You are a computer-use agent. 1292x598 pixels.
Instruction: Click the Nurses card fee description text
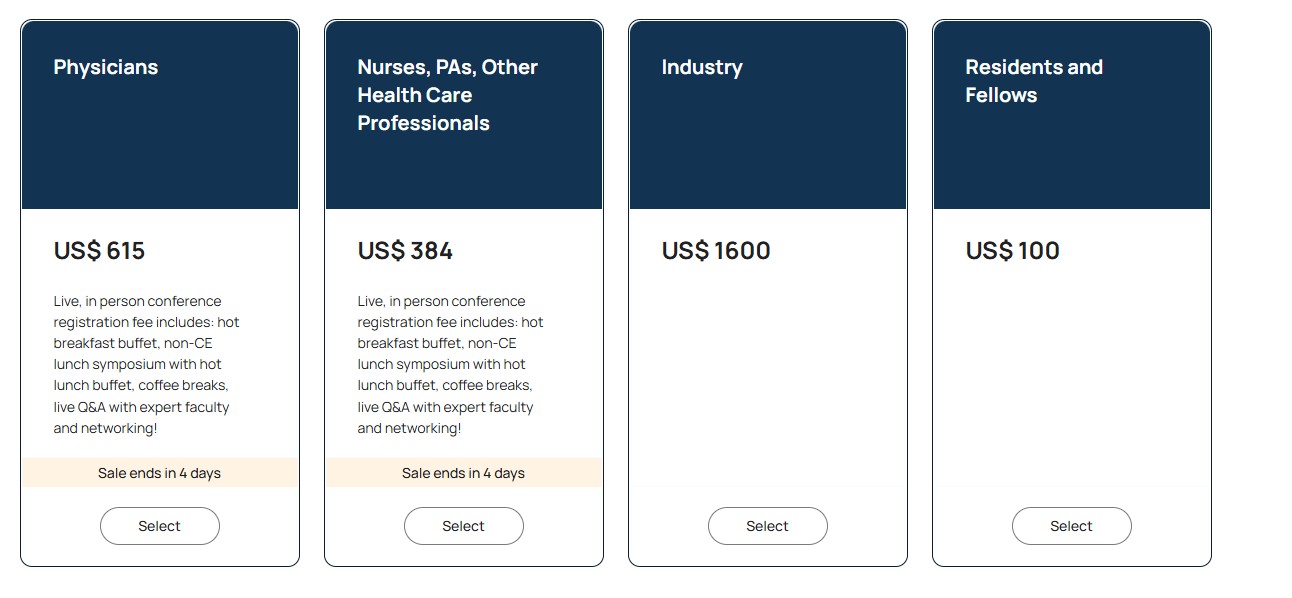click(450, 364)
